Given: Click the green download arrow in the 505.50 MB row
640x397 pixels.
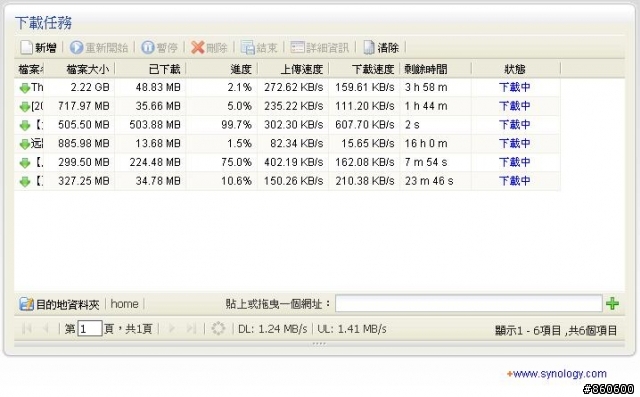Looking at the screenshot, I should [x=24, y=125].
